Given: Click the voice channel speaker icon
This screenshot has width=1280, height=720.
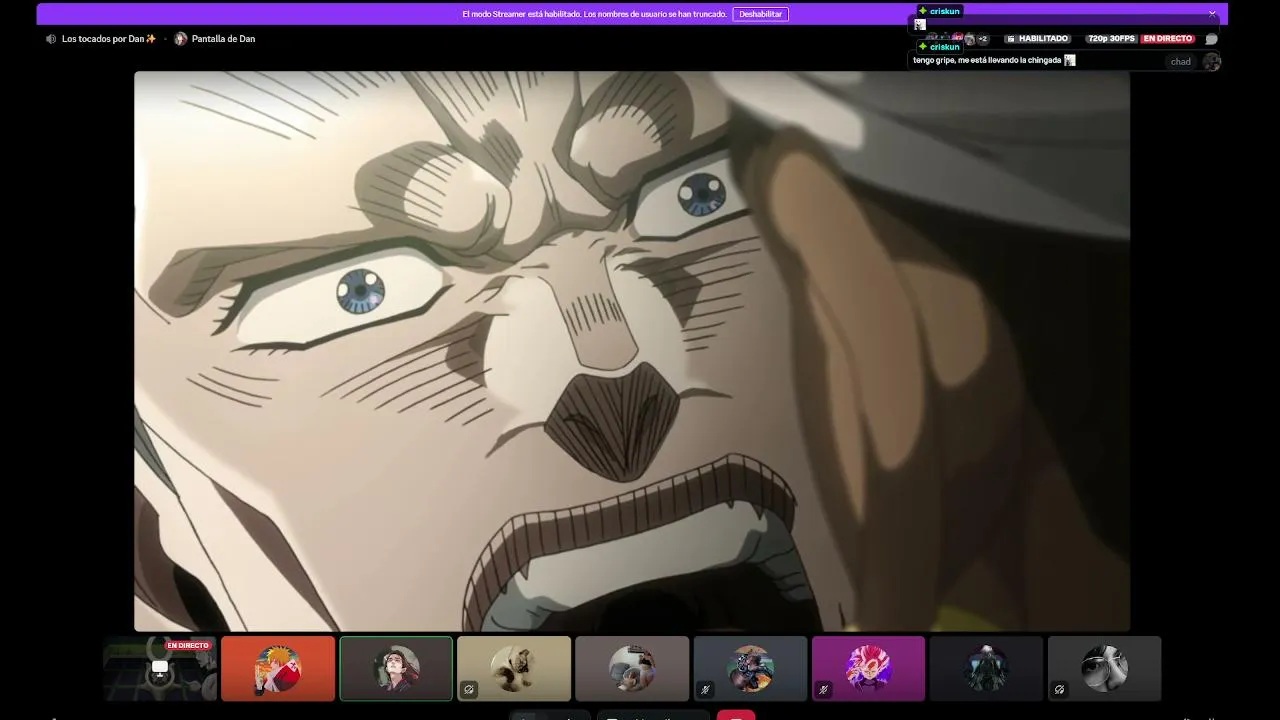Looking at the screenshot, I should tap(51, 39).
